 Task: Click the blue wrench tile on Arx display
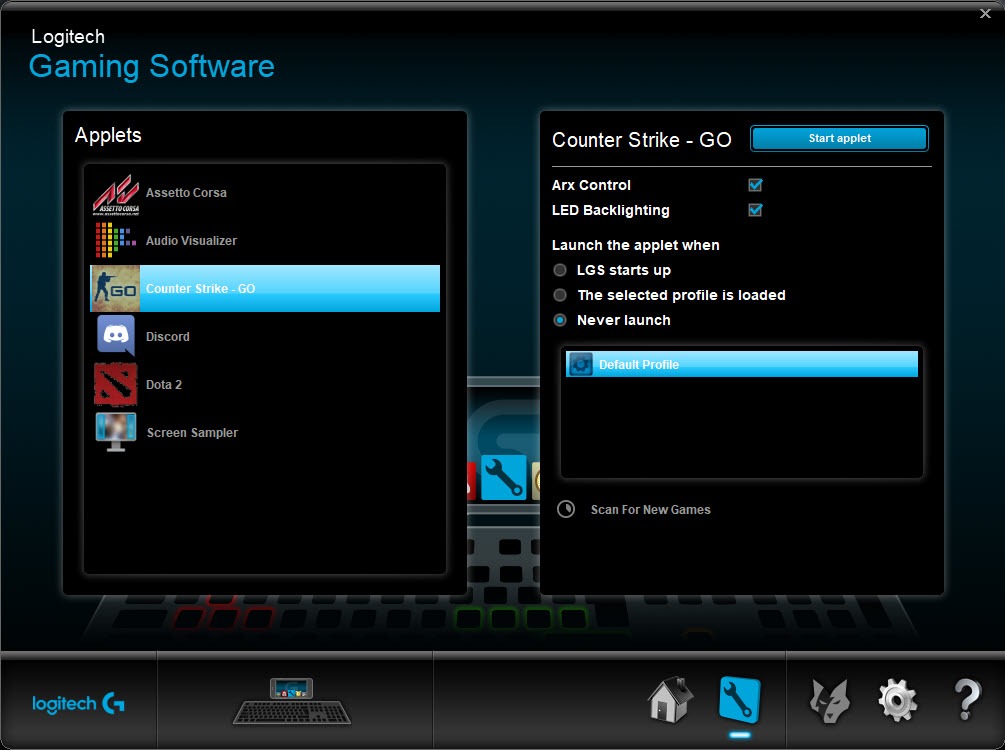tap(504, 478)
